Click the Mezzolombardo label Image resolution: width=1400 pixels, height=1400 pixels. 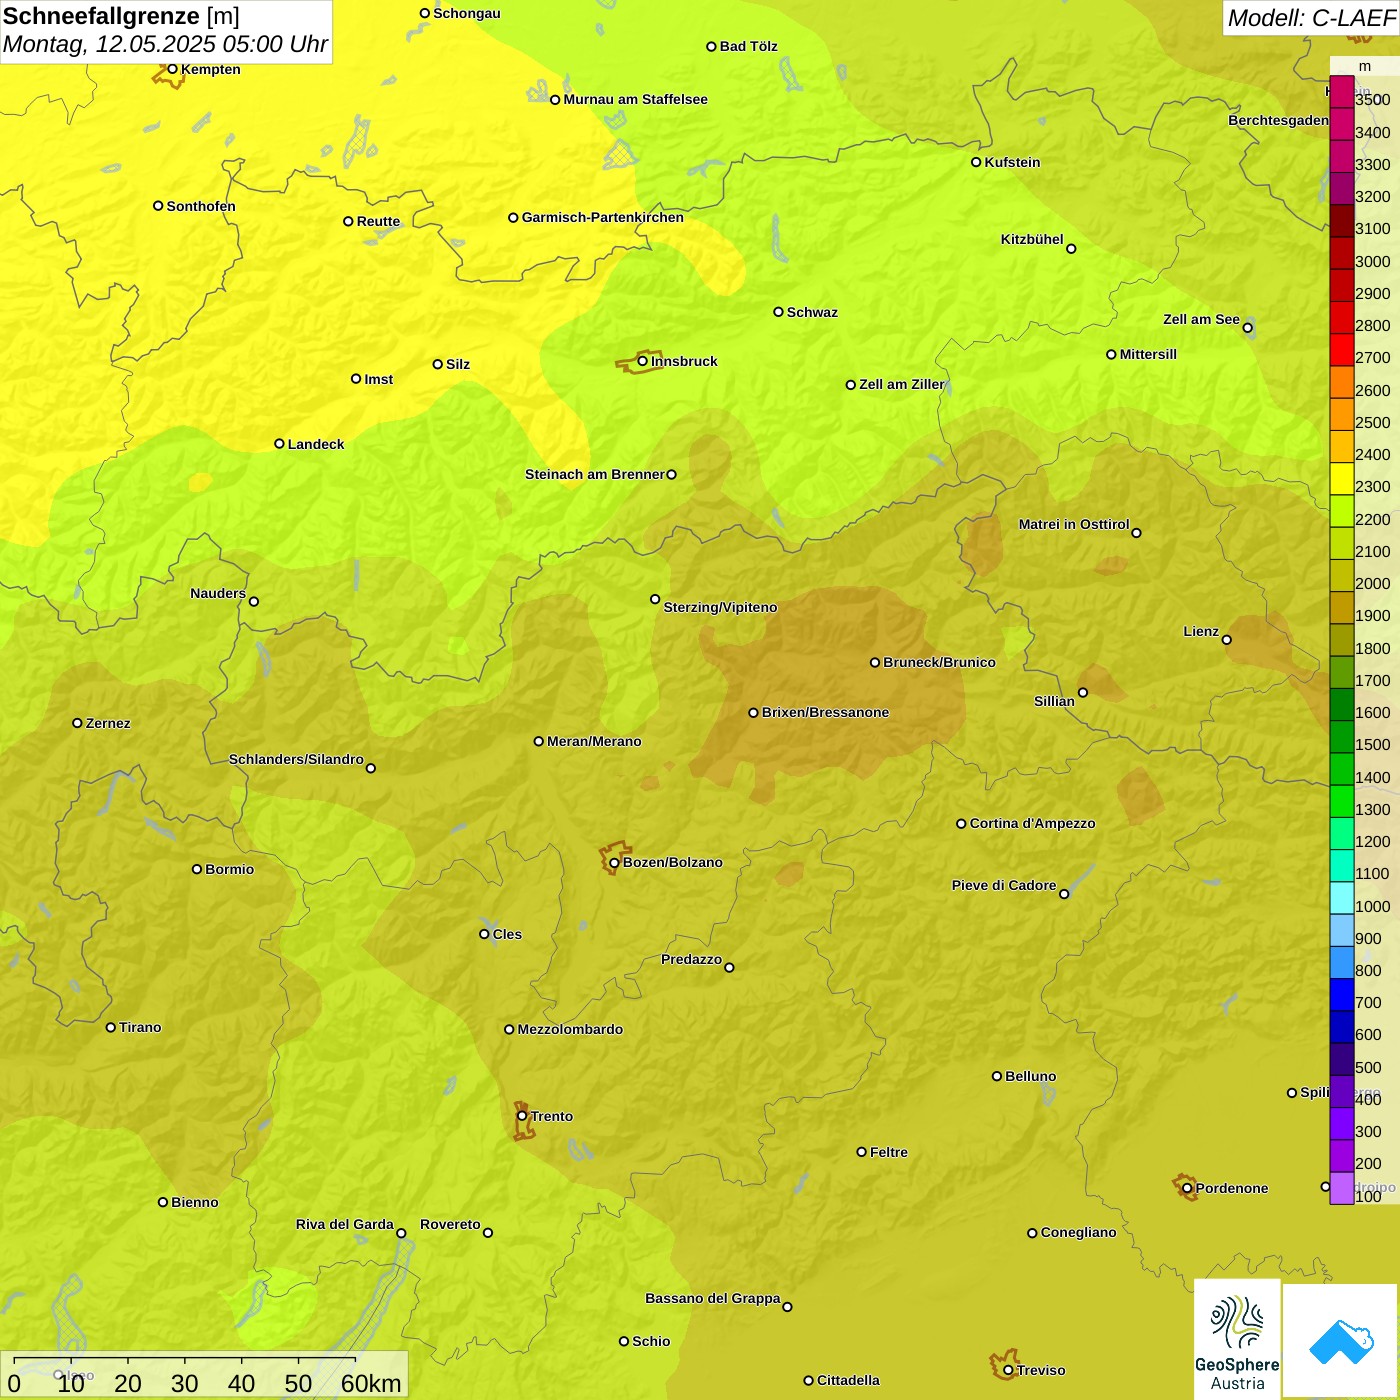pos(570,1029)
